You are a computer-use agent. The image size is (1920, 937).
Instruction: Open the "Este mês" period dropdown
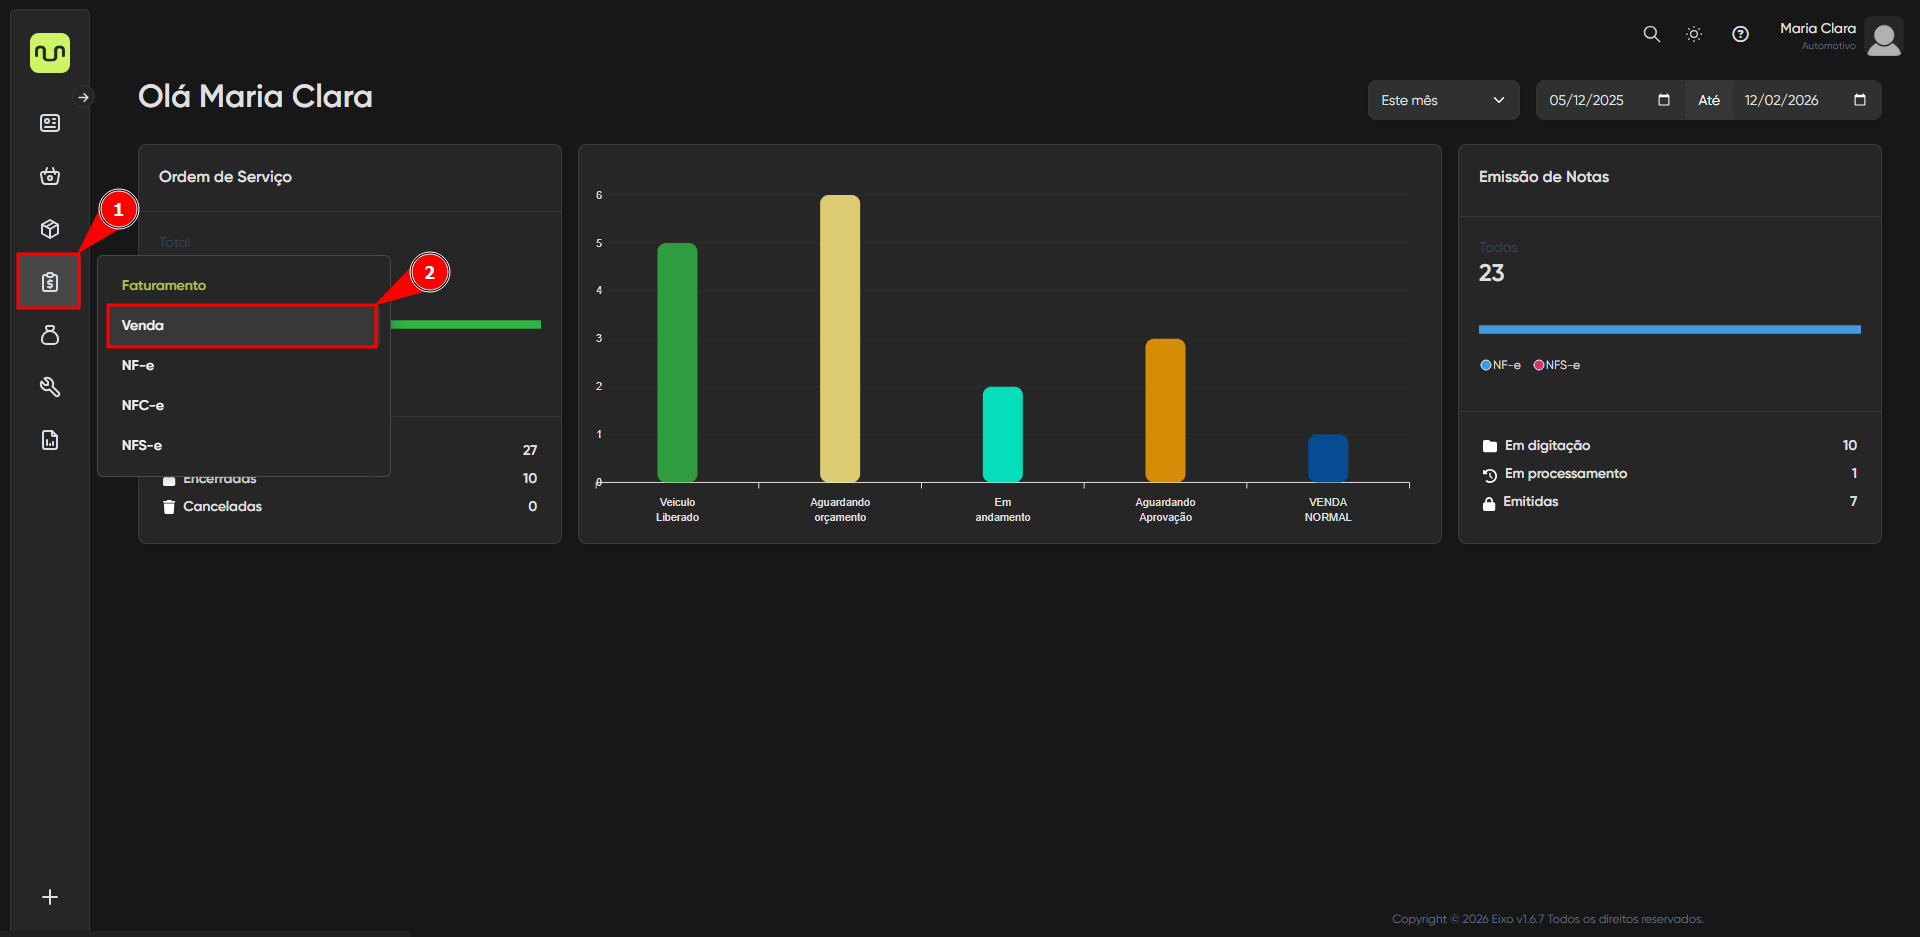pyautogui.click(x=1442, y=100)
